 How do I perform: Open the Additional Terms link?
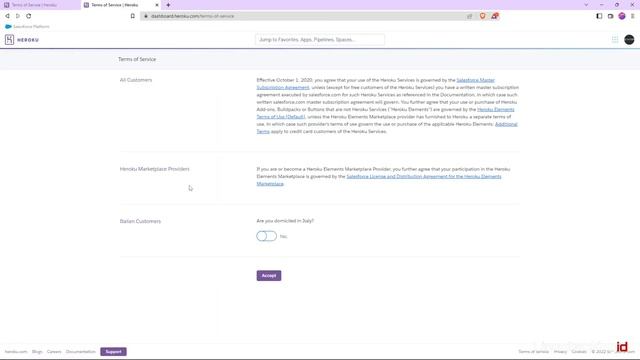click(387, 128)
